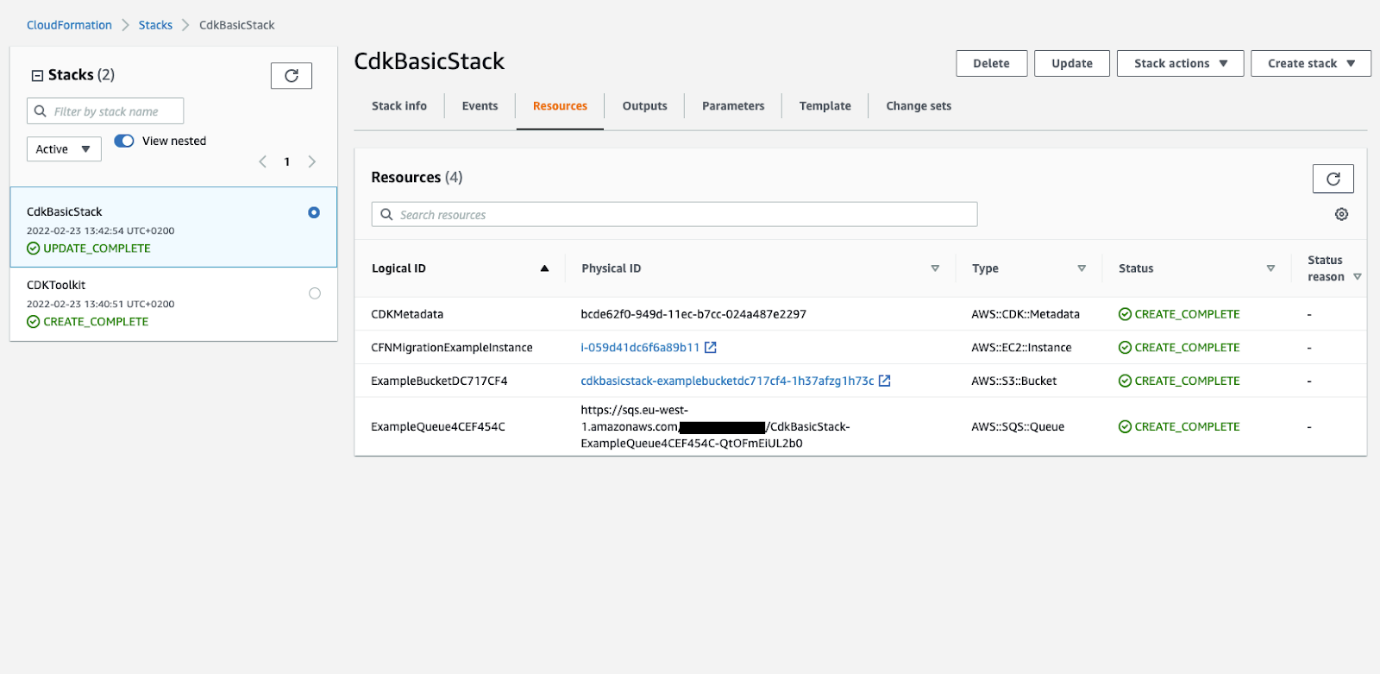Viewport: 1380px width, 674px height.
Task: Select CDKToolkit stack entry
Action: pos(173,304)
